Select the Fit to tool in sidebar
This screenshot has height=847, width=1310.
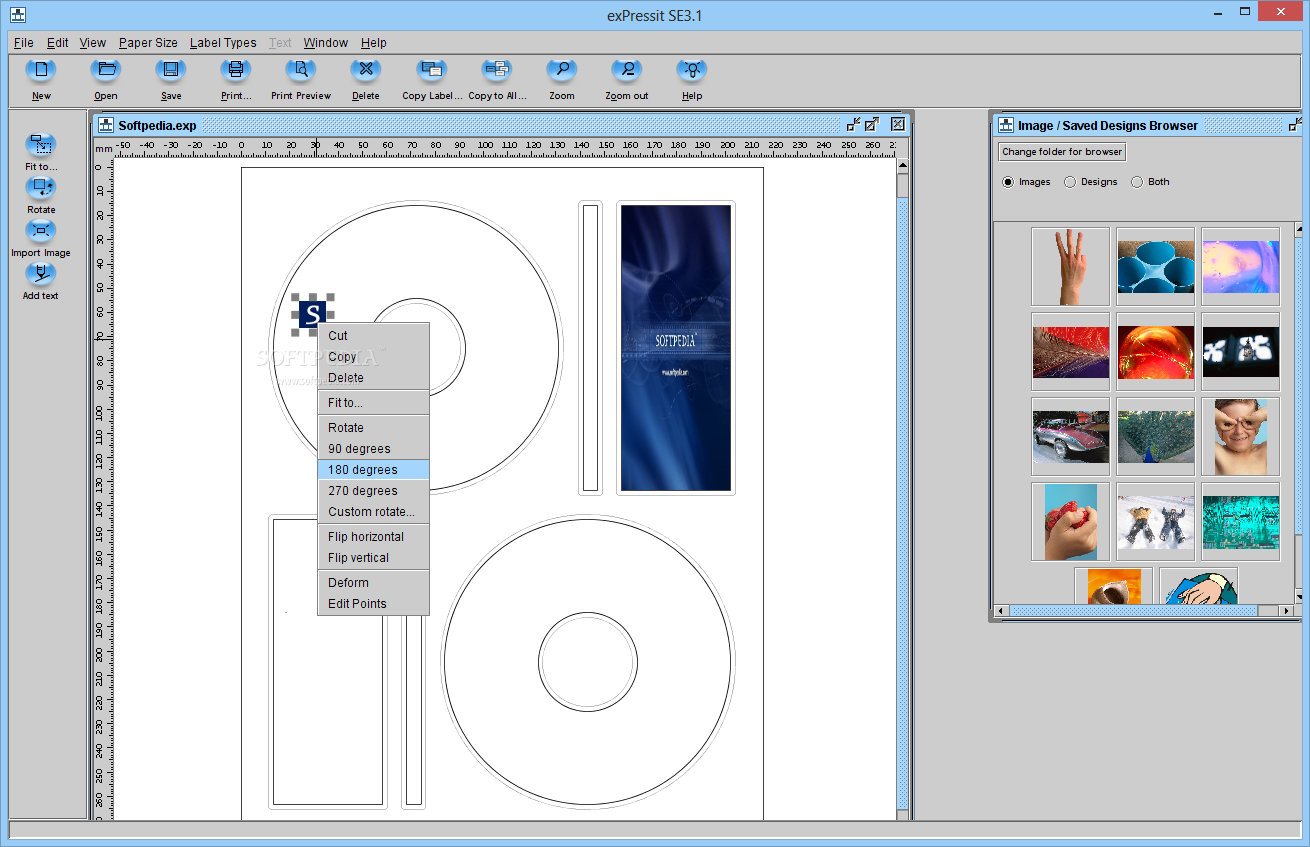pos(41,146)
